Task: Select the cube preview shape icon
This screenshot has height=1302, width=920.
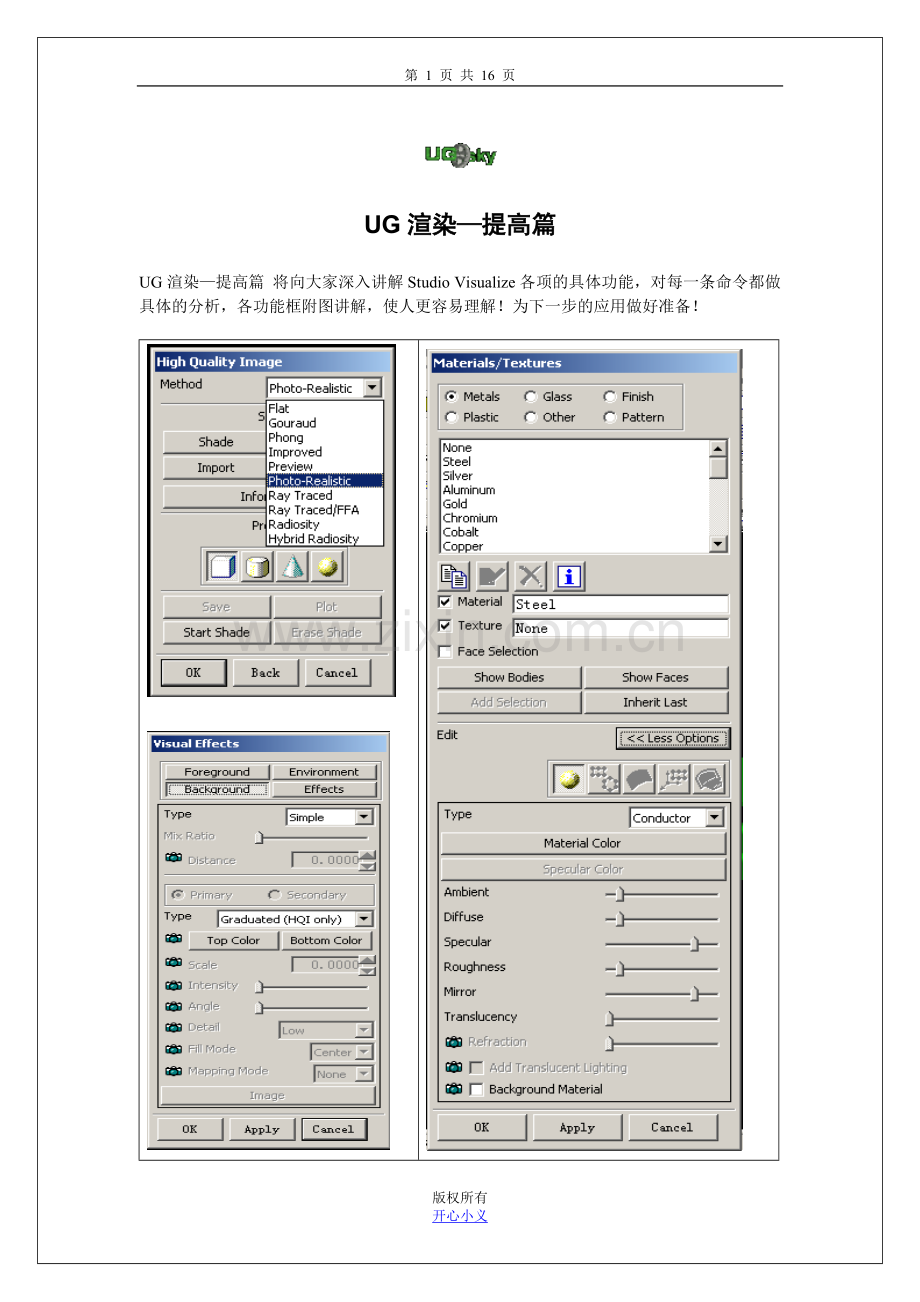Action: point(222,568)
